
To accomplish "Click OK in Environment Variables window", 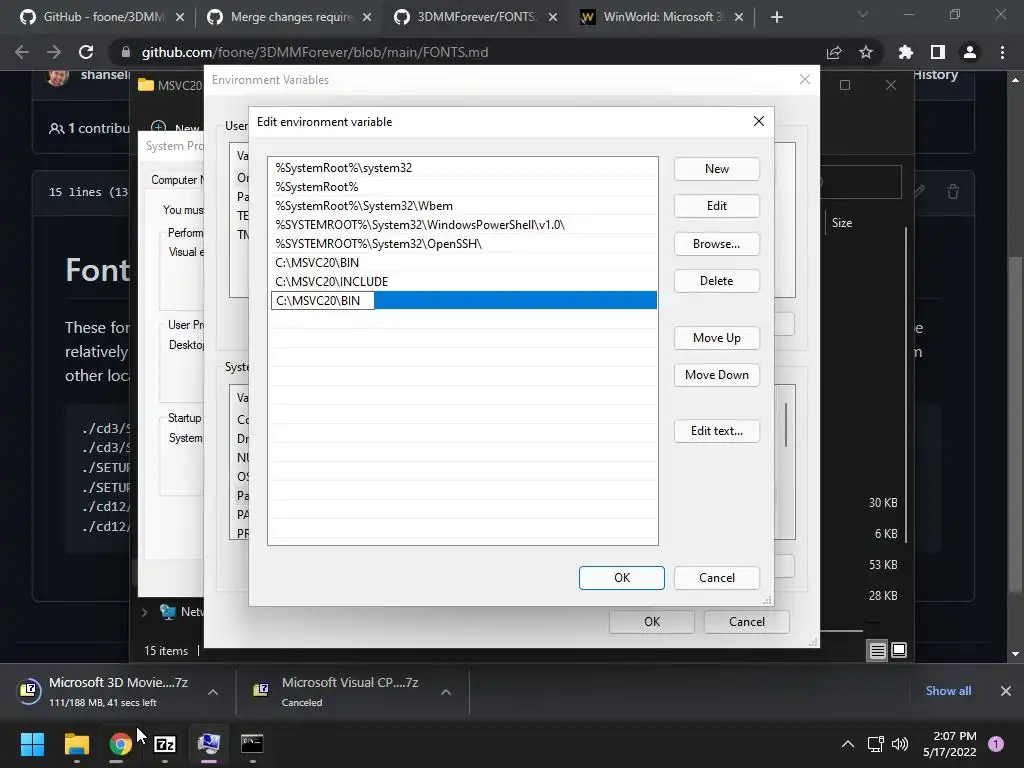I will coord(652,622).
